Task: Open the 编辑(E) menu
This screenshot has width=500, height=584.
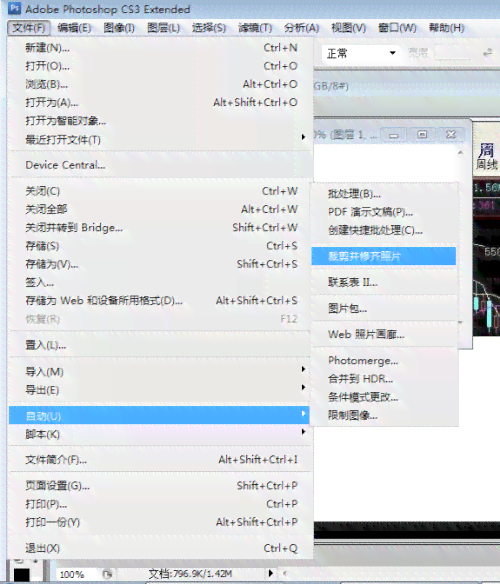Action: coord(74,28)
